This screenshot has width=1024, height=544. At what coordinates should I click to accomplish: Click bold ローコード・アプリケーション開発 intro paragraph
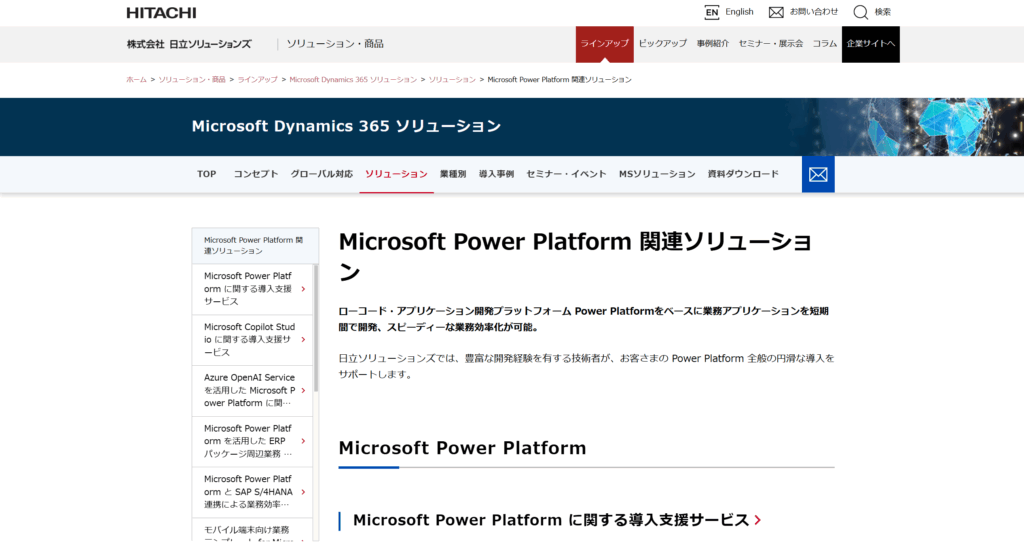(x=583, y=319)
